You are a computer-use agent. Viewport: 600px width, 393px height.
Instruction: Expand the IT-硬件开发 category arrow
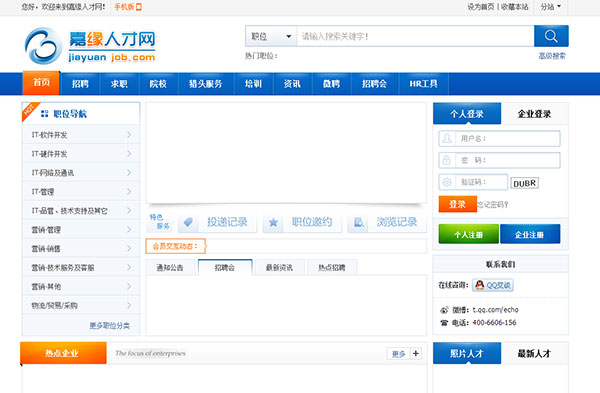pos(129,154)
